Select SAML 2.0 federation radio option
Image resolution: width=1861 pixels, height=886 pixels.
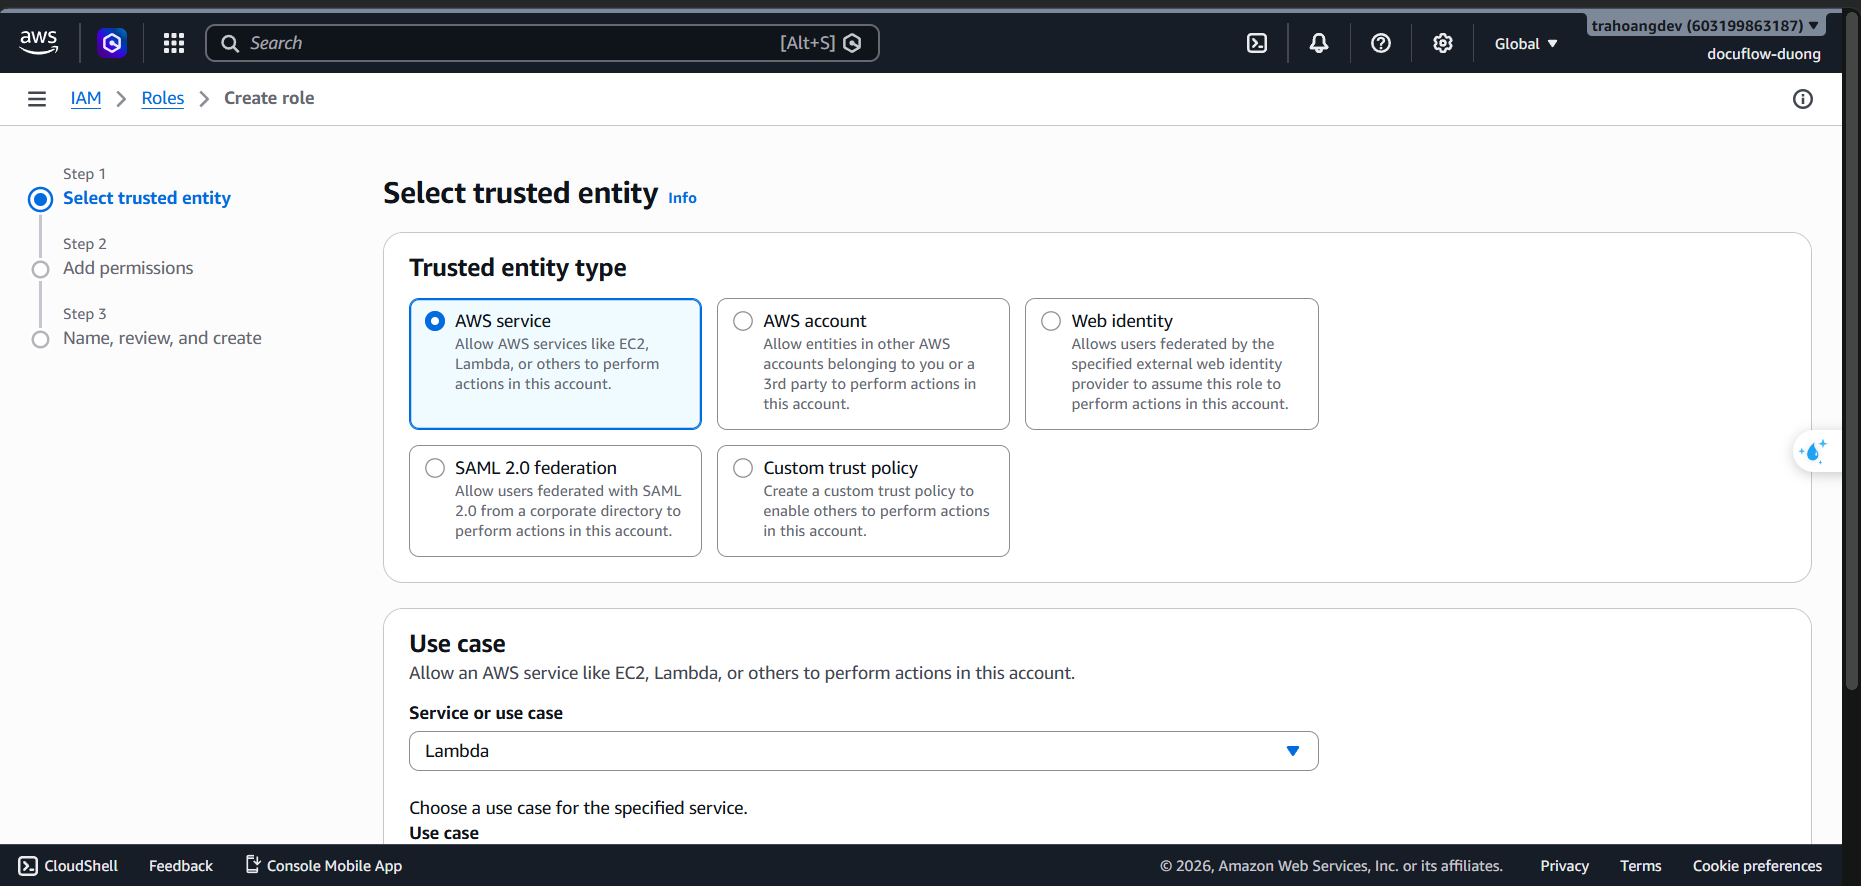tap(435, 468)
